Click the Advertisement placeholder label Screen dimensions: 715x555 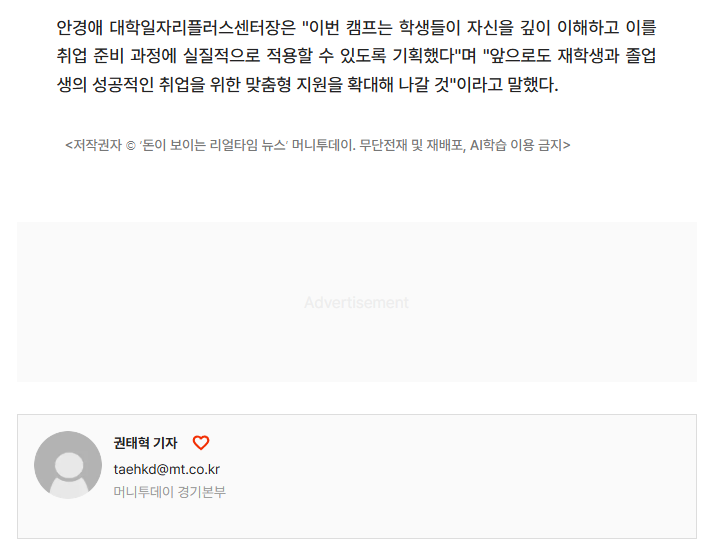tap(357, 302)
